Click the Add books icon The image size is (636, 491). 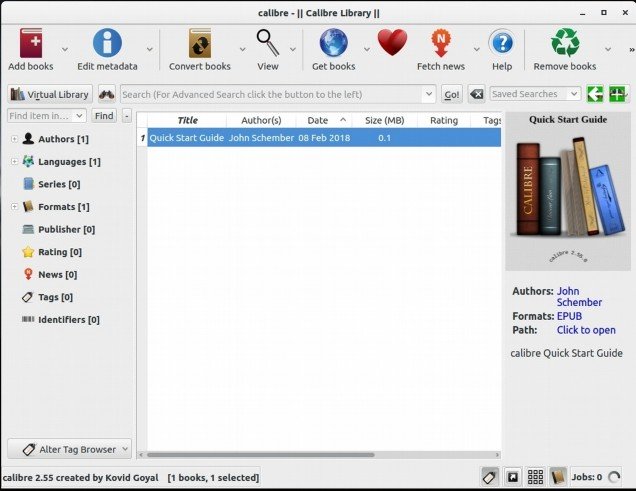(x=31, y=43)
